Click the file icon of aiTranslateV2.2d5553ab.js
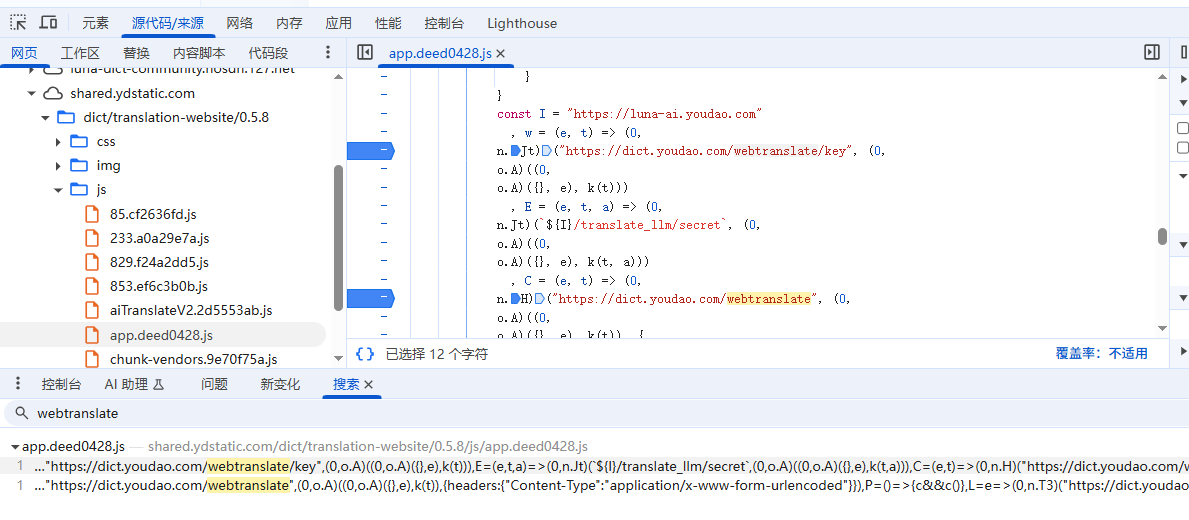 (92, 311)
